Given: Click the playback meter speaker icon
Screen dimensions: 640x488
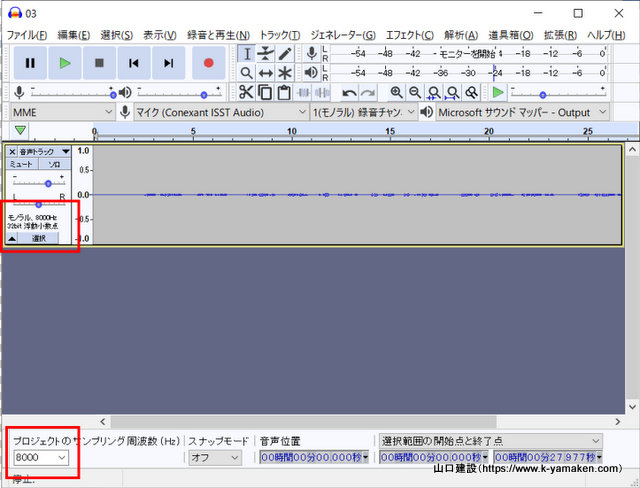Looking at the screenshot, I should tap(311, 73).
